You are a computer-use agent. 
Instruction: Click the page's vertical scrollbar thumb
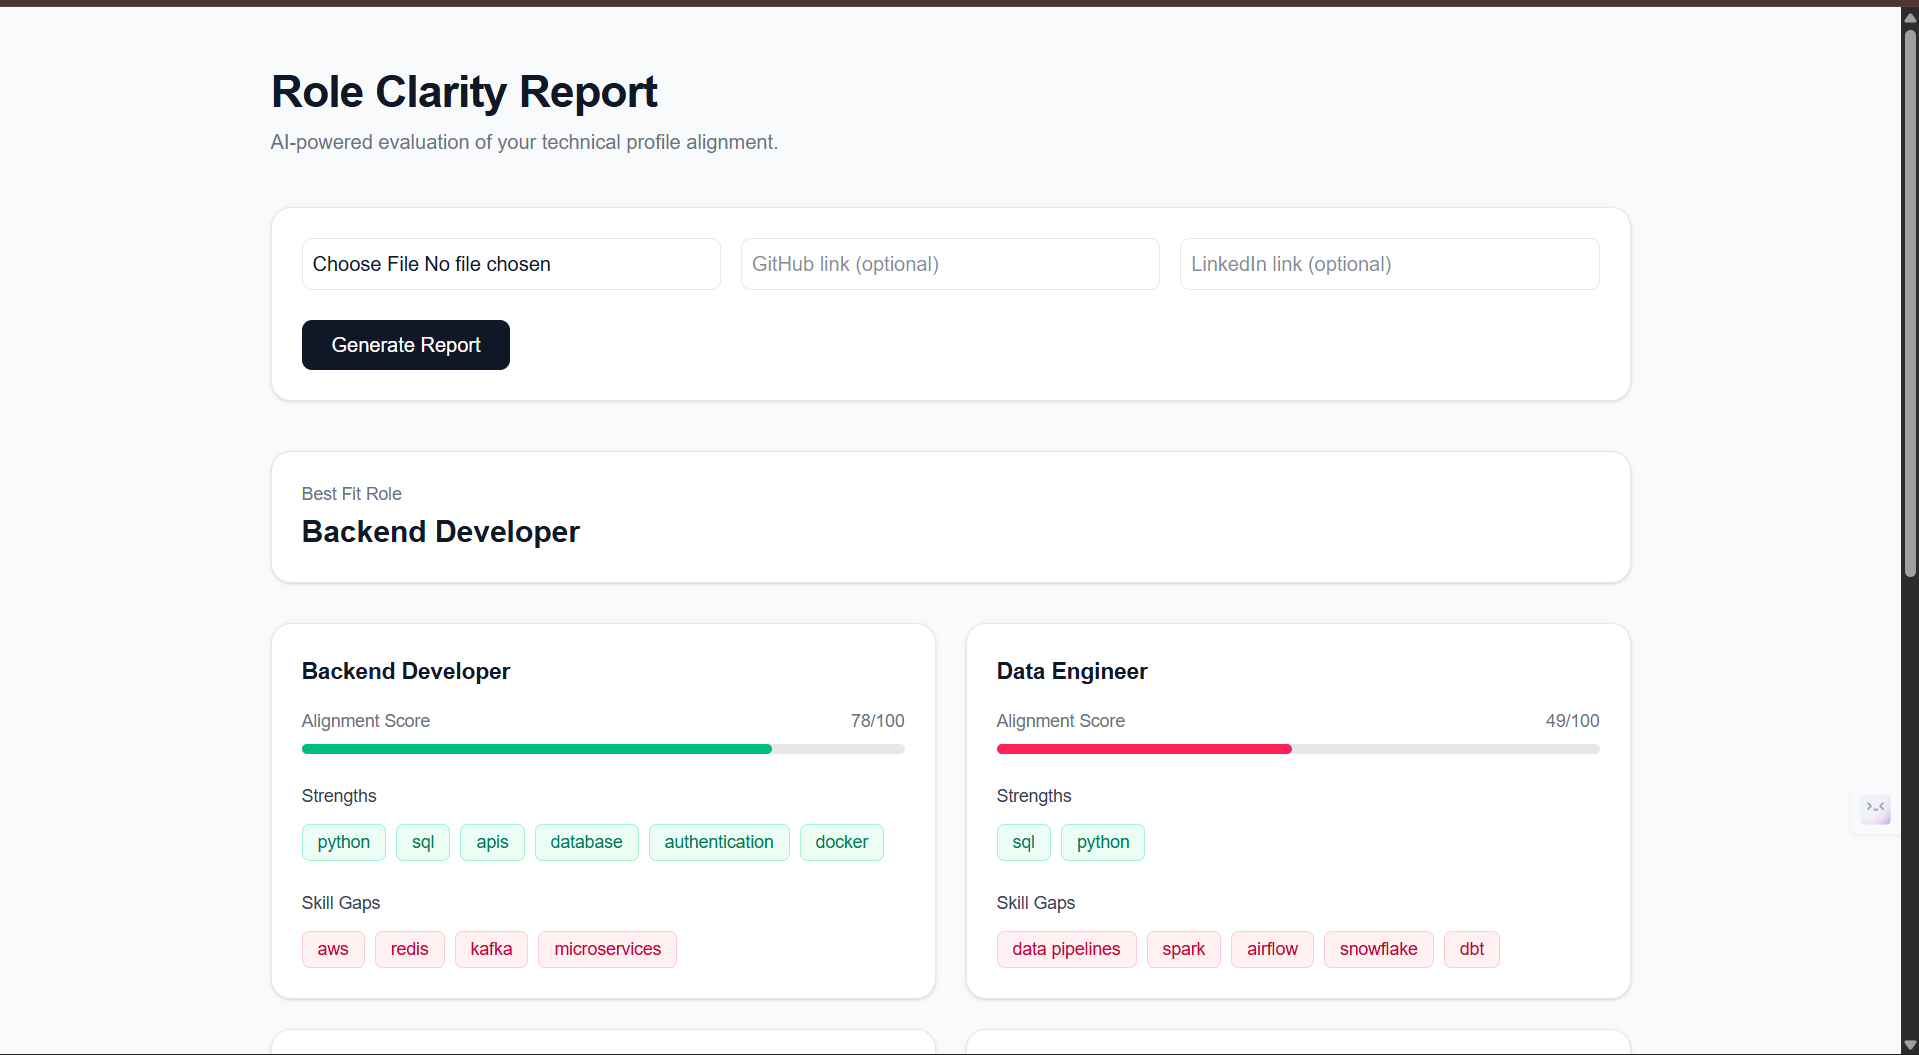[1910, 303]
